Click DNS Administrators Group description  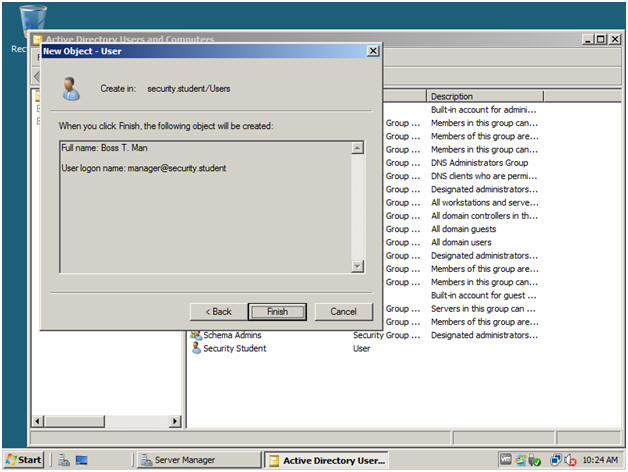click(479, 163)
